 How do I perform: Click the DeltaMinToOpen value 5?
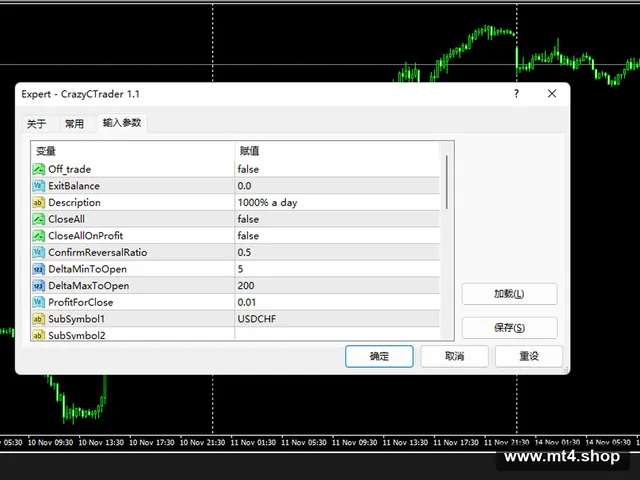point(240,269)
